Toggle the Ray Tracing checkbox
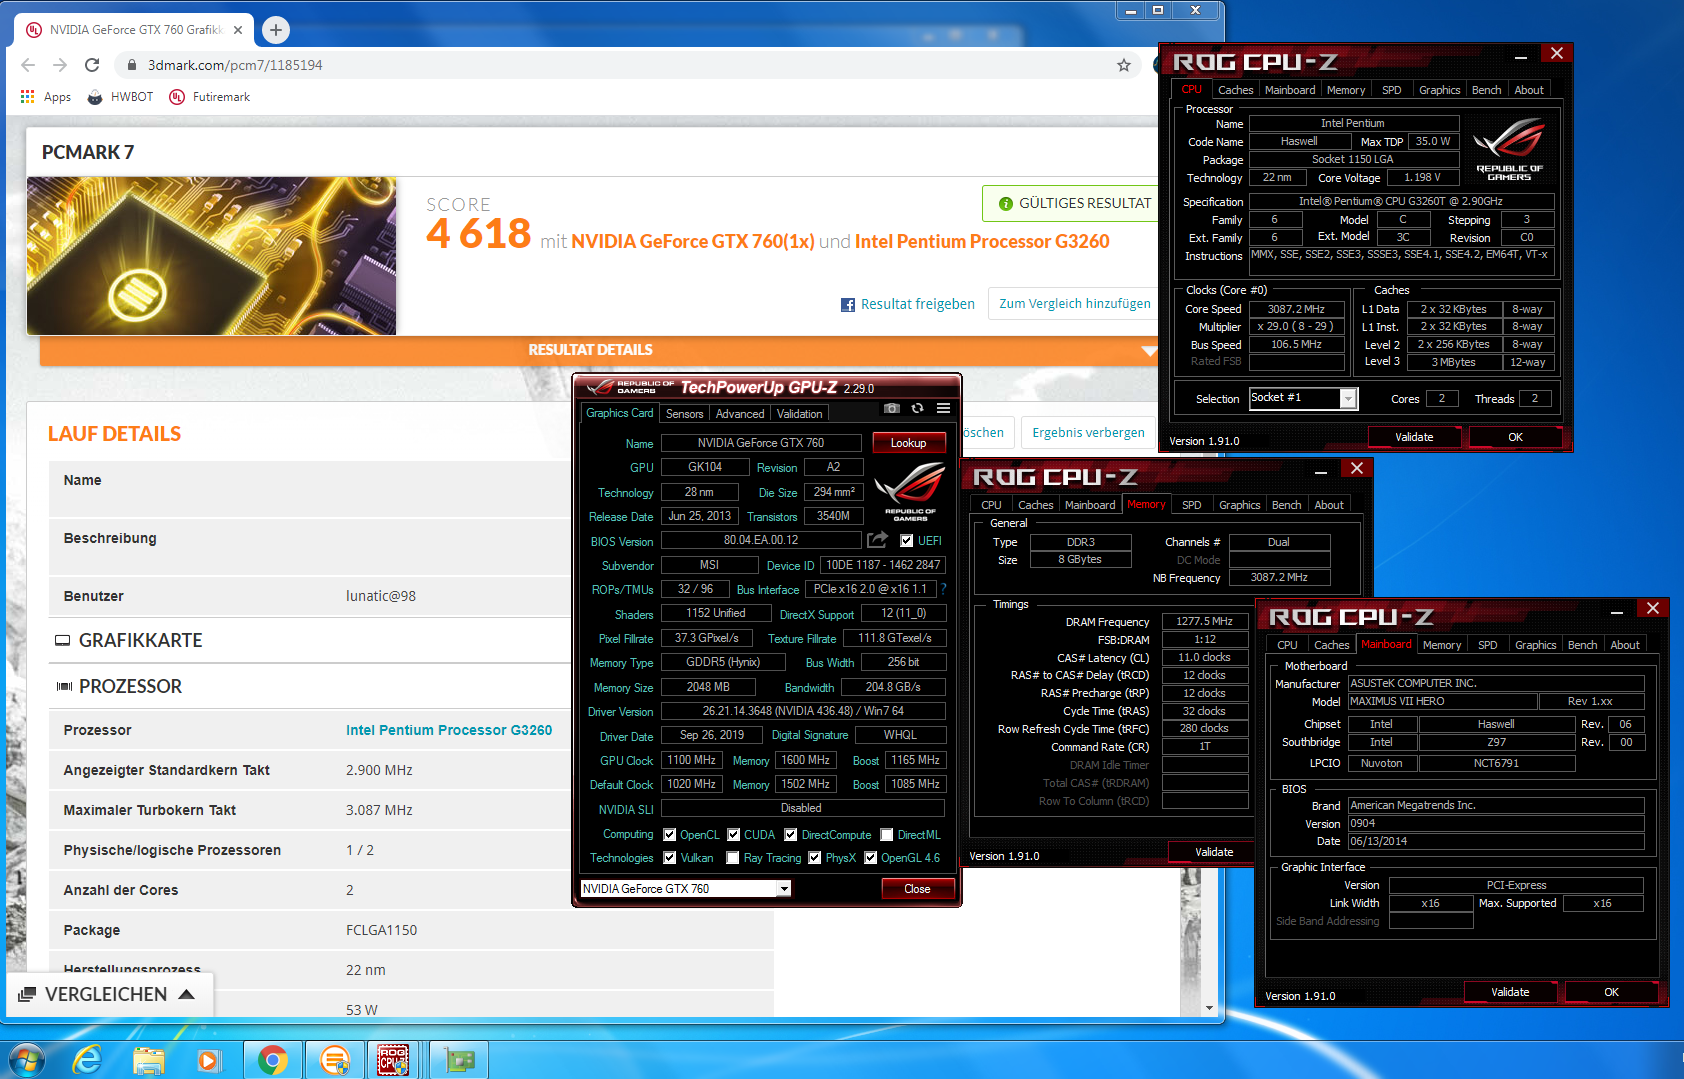Screen dimensions: 1684x1079 (733, 858)
